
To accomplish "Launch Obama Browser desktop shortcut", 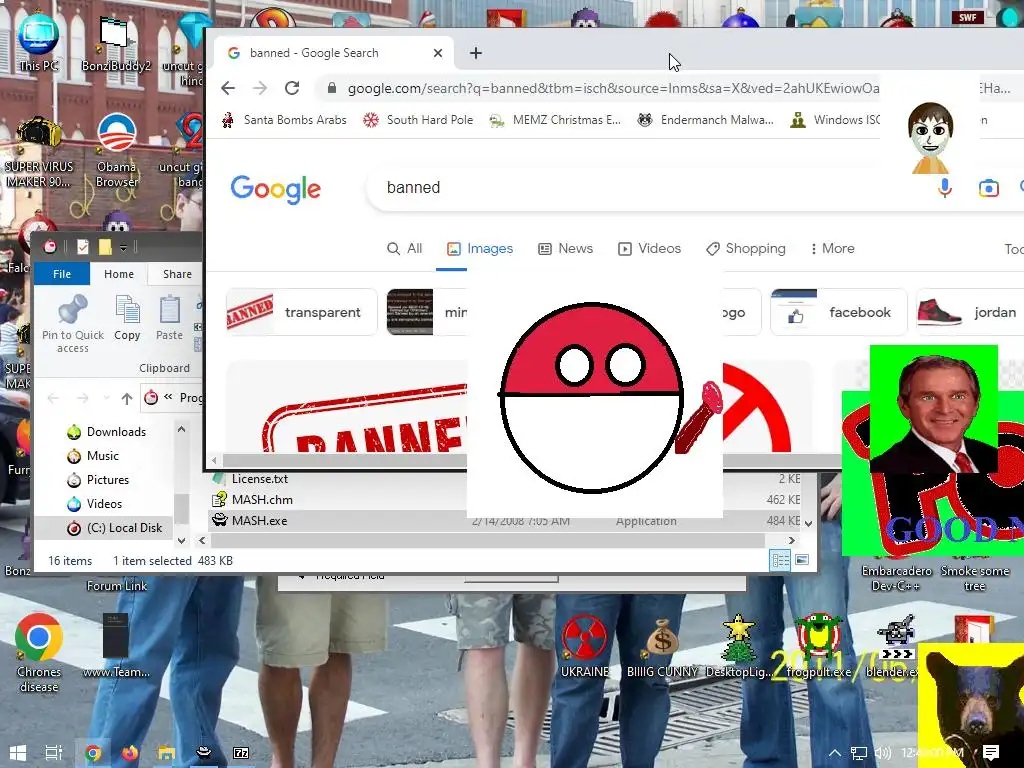I will pos(117,150).
